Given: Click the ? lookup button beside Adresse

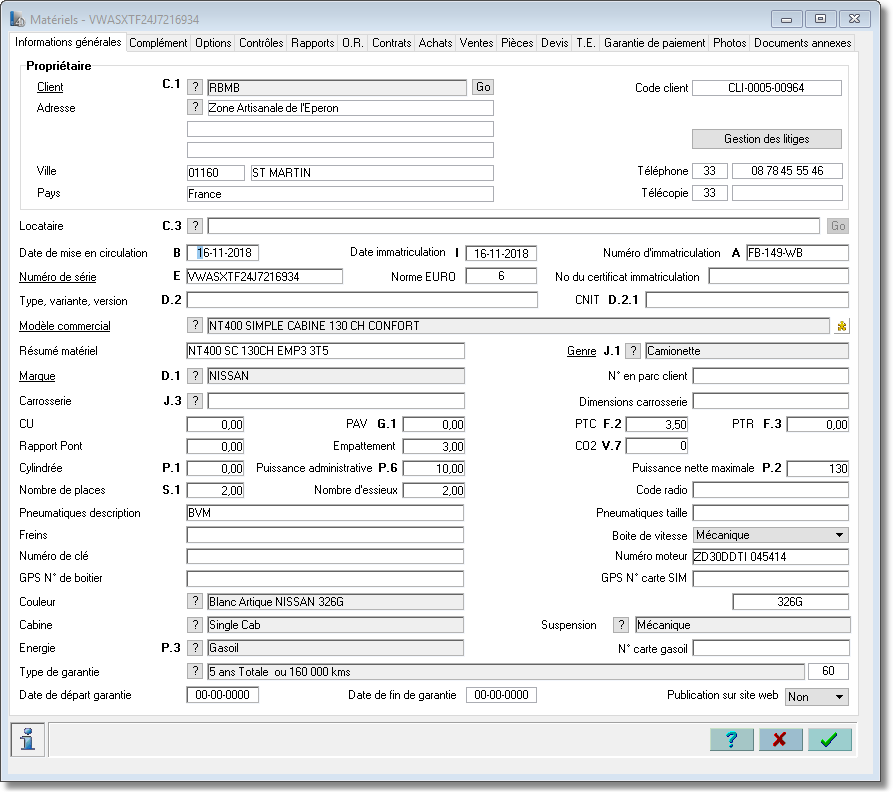Looking at the screenshot, I should [195, 107].
